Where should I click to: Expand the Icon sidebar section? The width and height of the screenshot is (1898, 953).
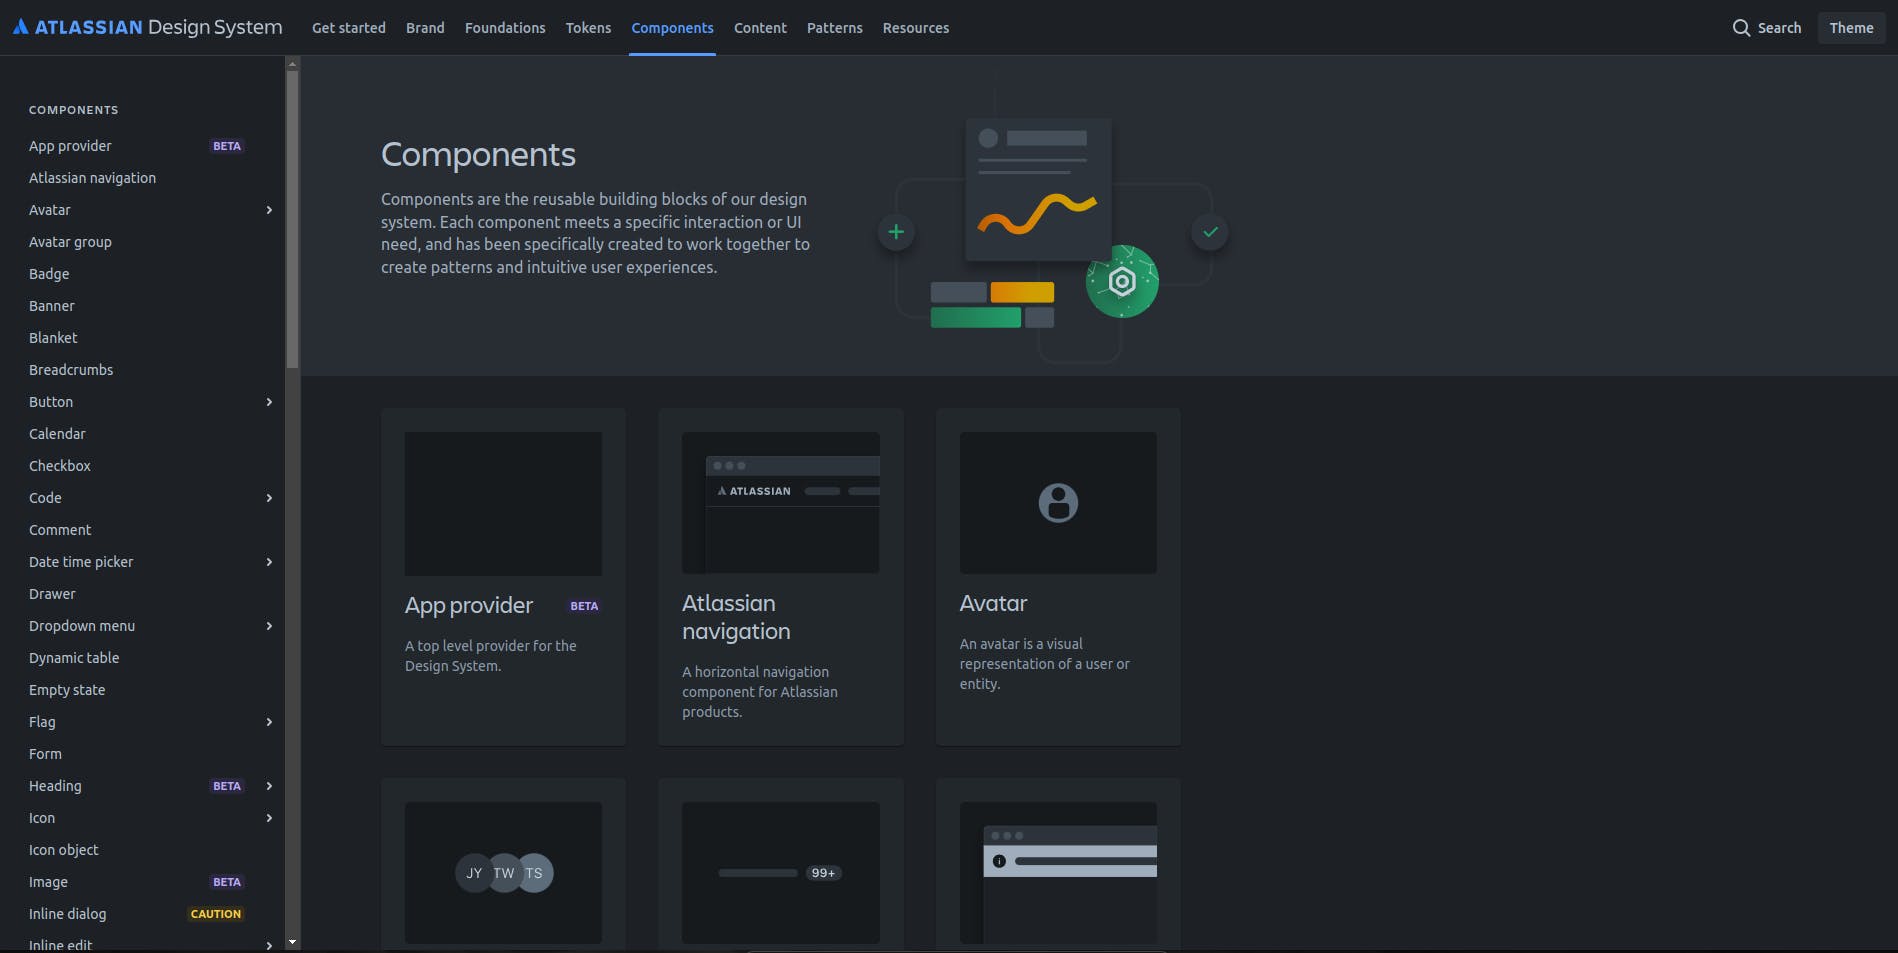(x=269, y=818)
